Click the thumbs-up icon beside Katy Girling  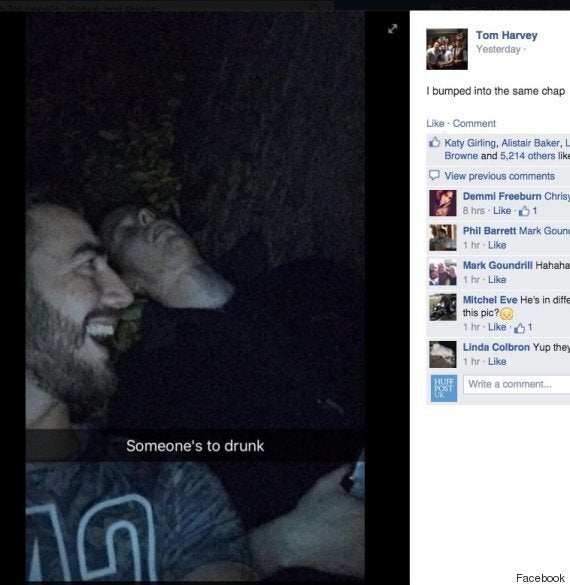(x=434, y=142)
